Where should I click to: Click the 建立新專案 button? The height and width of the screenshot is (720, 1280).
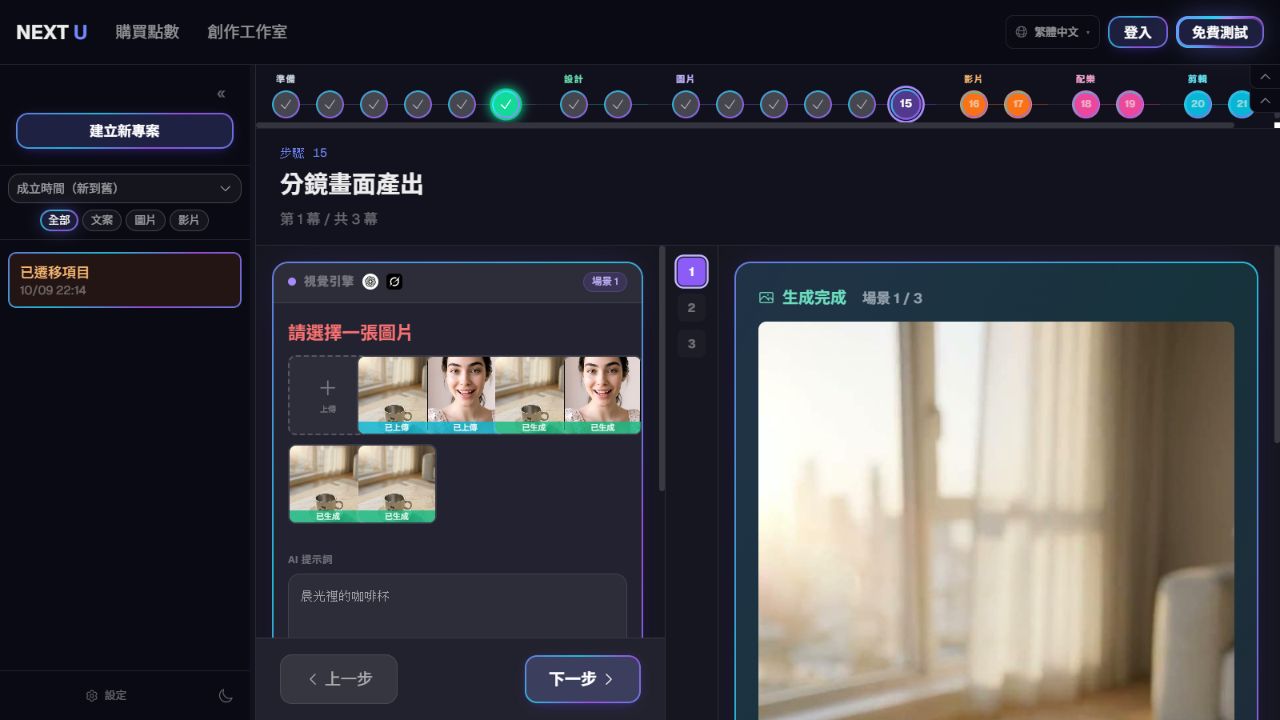click(125, 131)
